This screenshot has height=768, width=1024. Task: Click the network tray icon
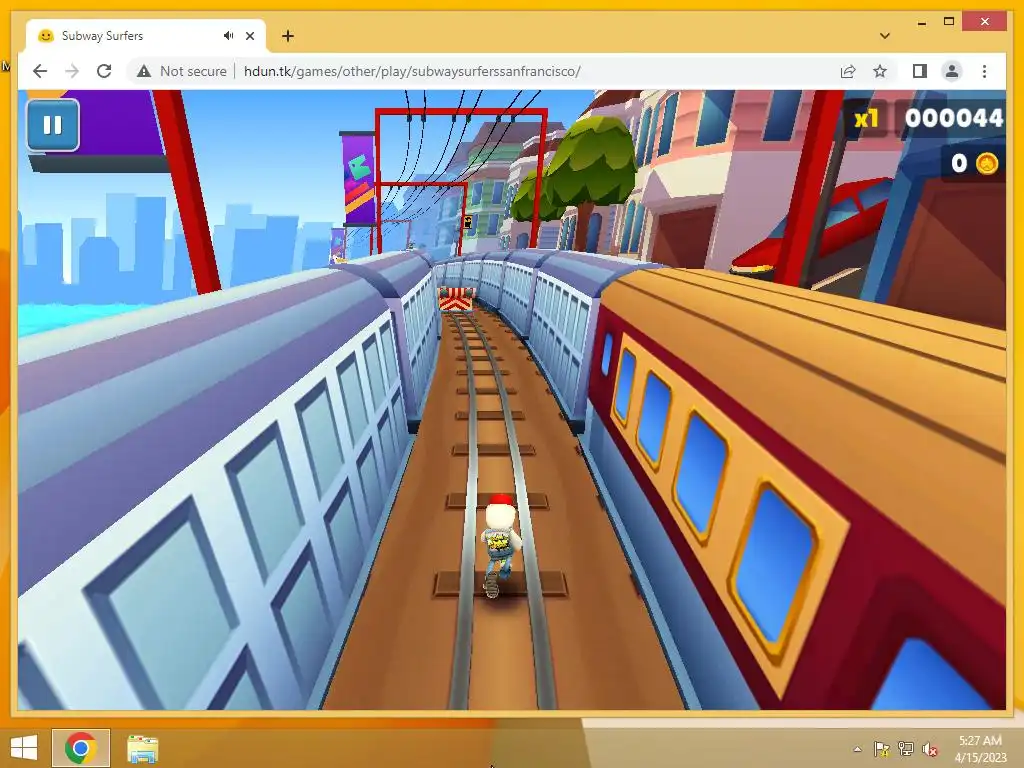(x=905, y=749)
